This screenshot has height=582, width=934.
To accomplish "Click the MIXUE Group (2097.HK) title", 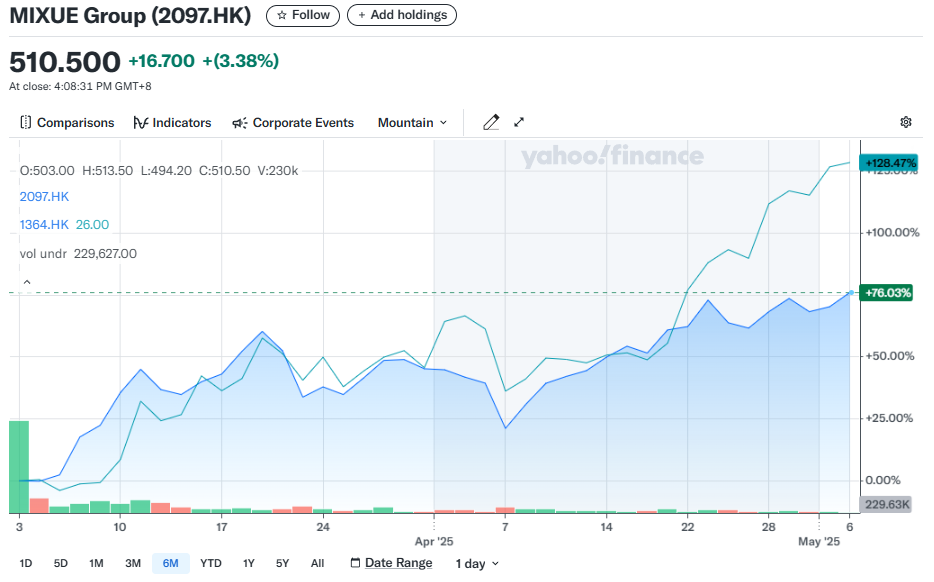I will click(130, 15).
